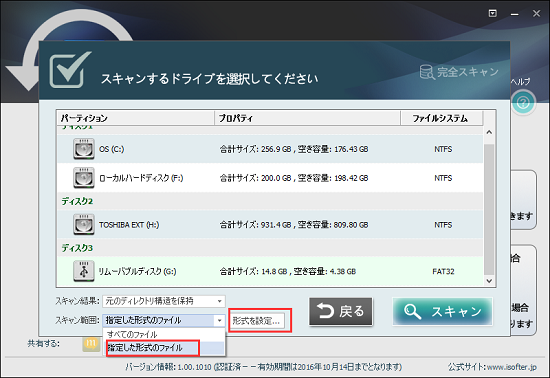Click the drive list scrollbar up arrow

[x=489, y=132]
